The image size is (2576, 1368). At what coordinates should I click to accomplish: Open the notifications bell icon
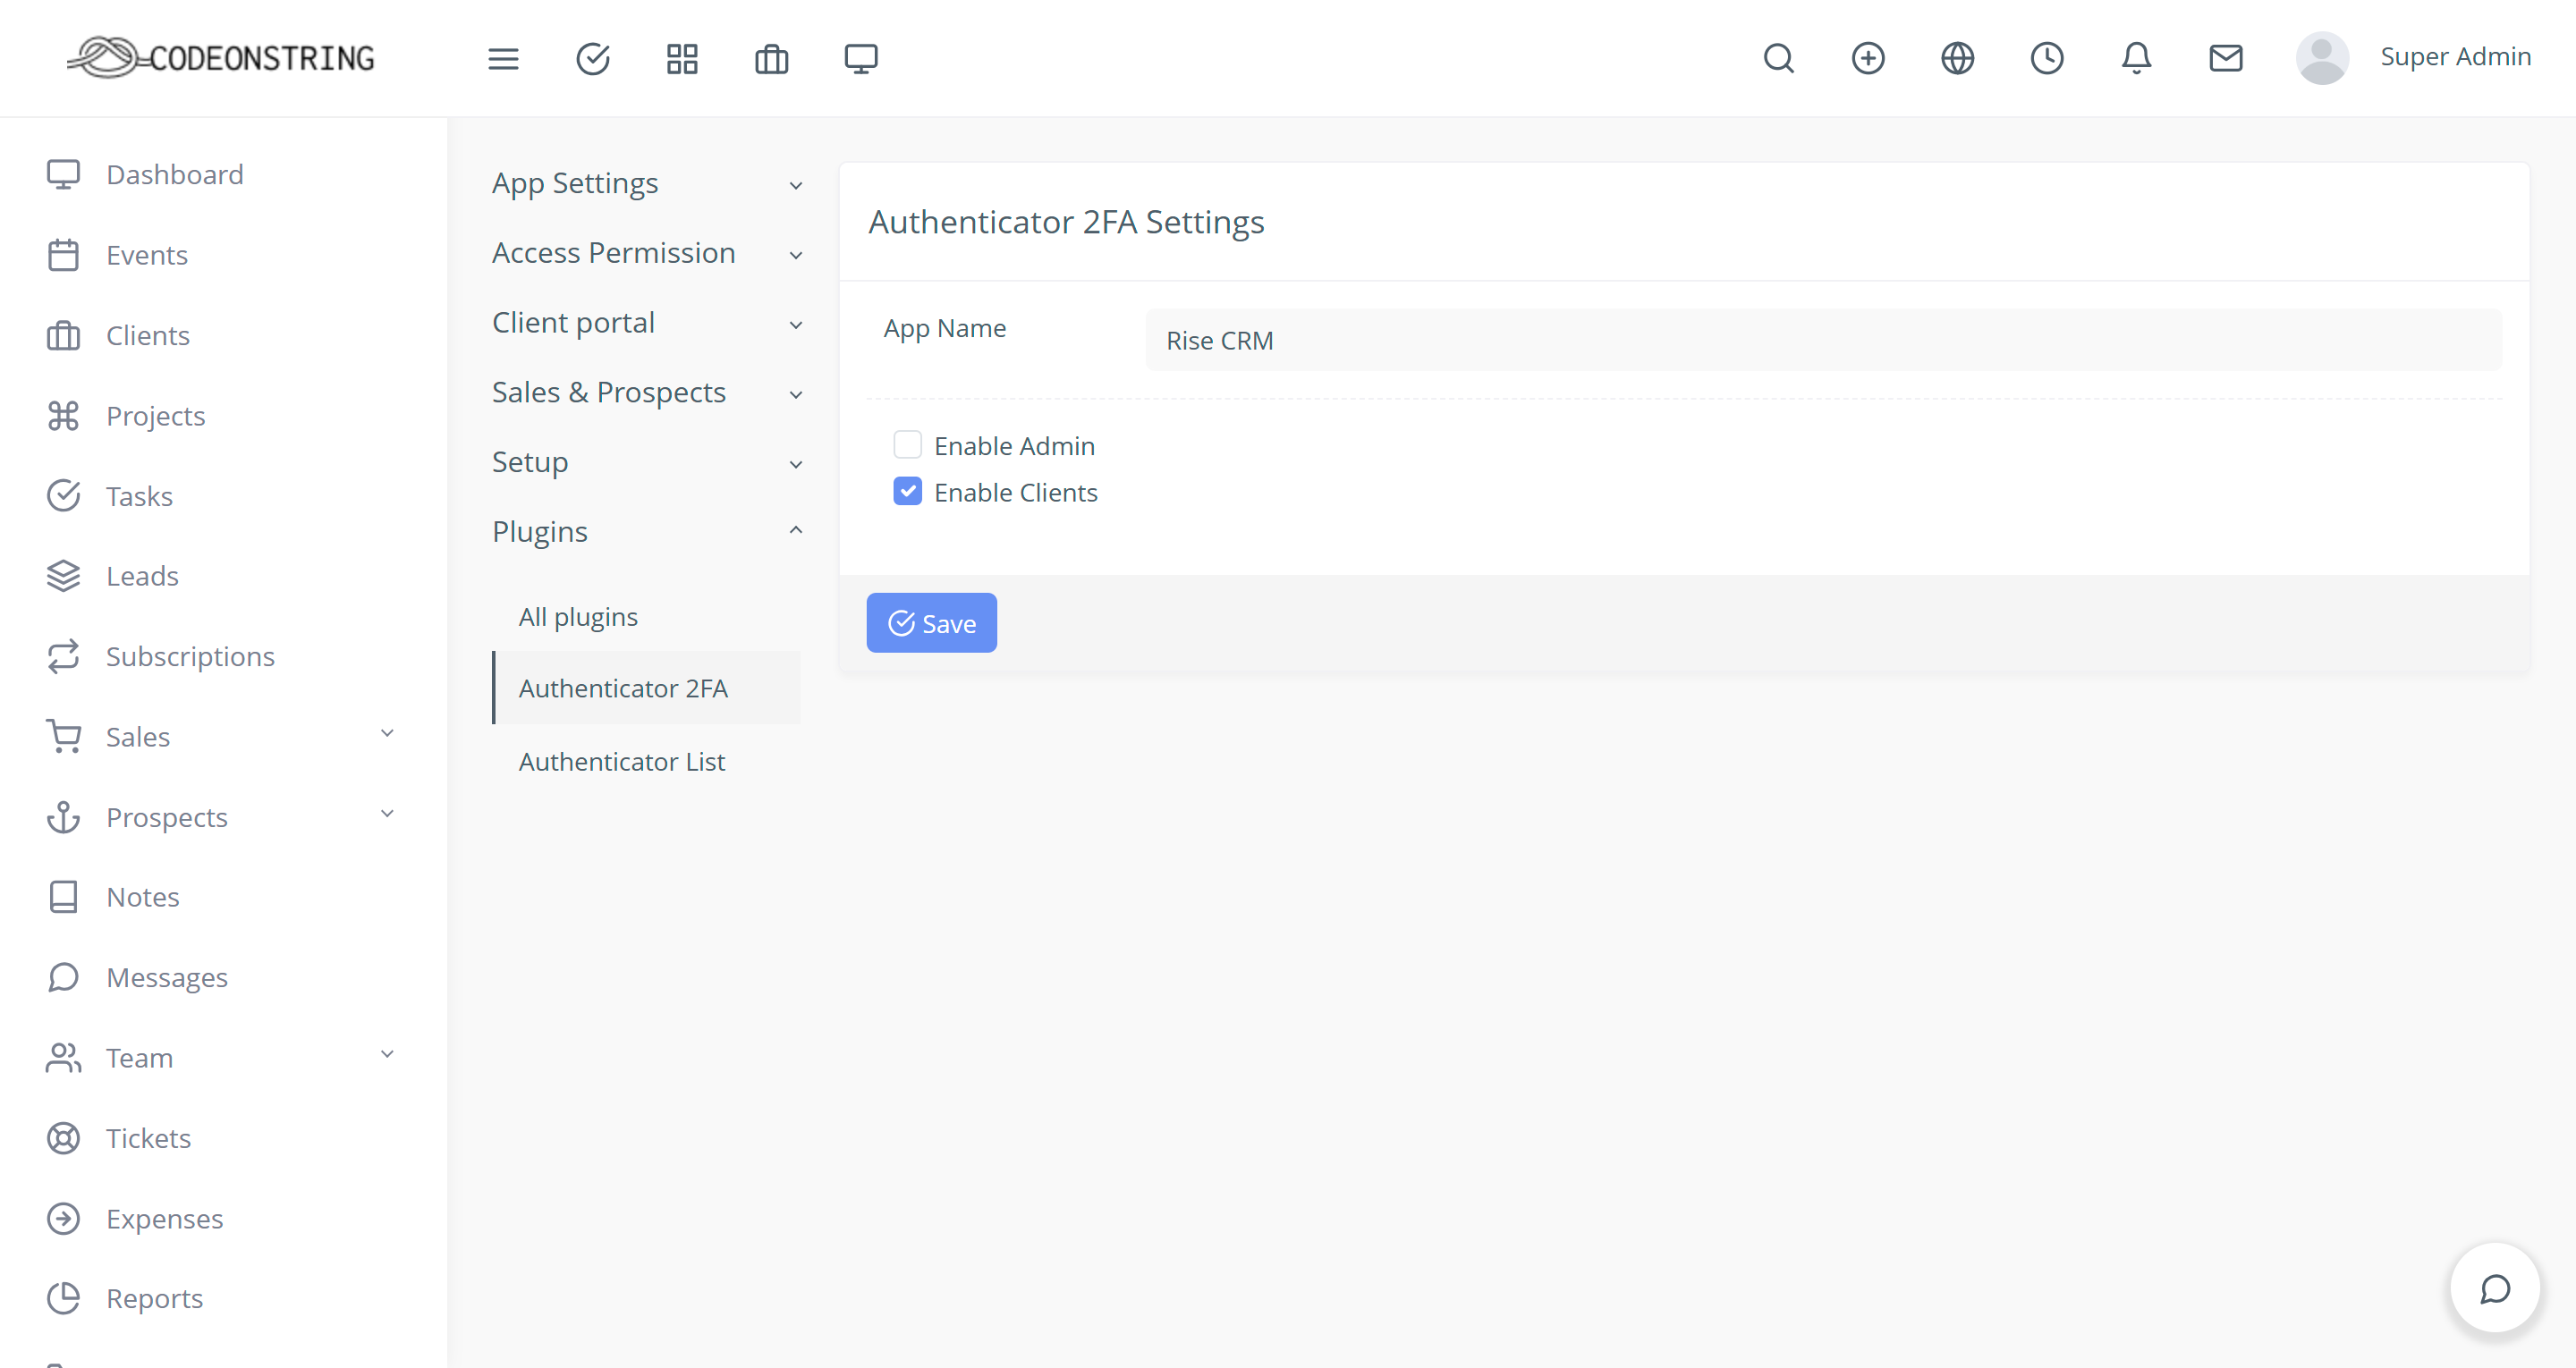click(x=2136, y=58)
